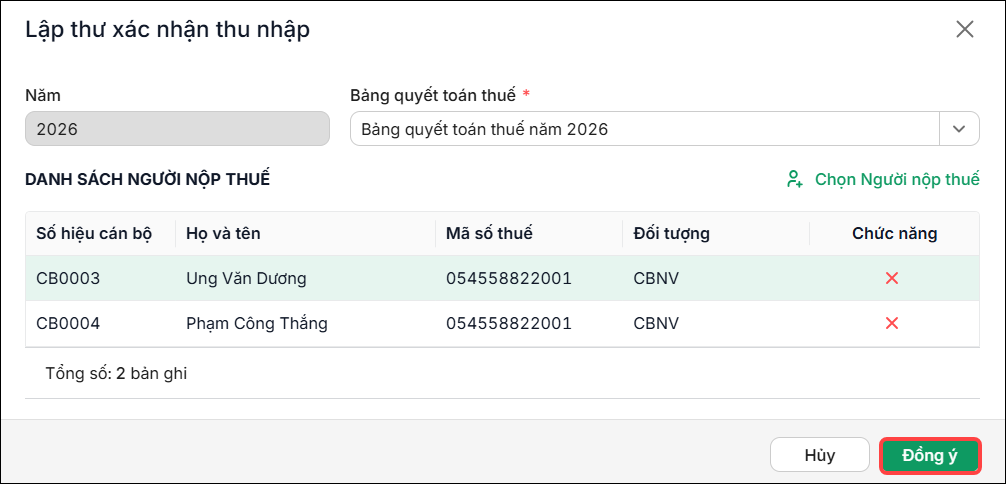Remove Ung Văn Dương using red X icon
Image resolution: width=1006 pixels, height=484 pixels.
(x=891, y=278)
